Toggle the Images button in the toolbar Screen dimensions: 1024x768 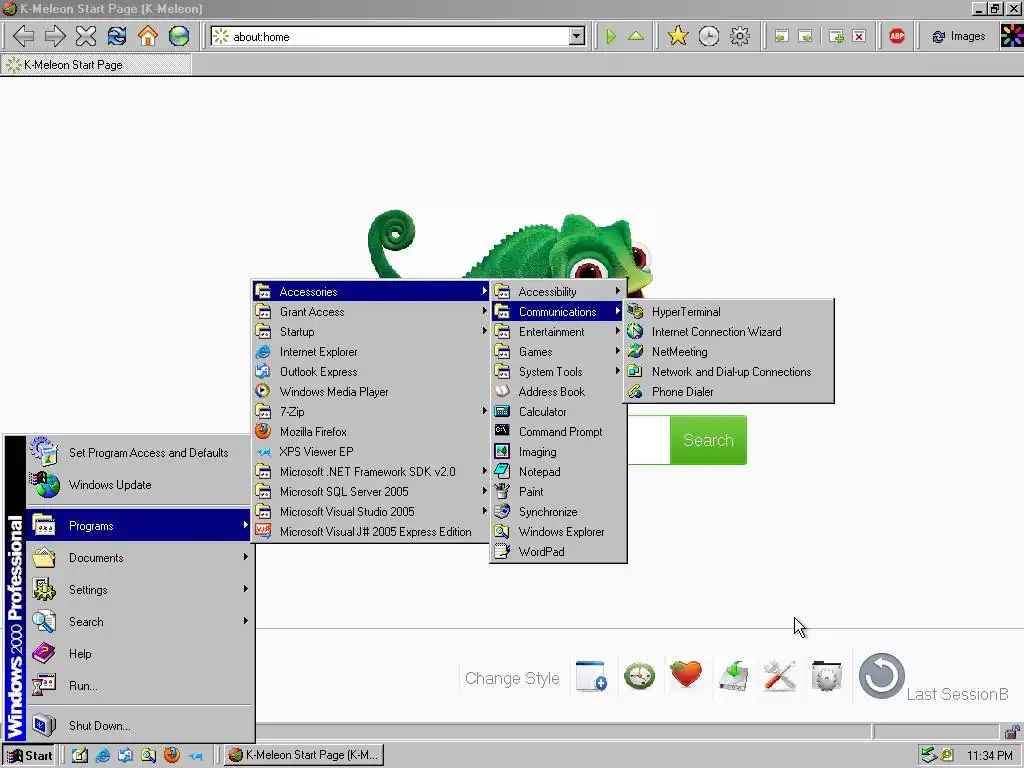click(958, 36)
